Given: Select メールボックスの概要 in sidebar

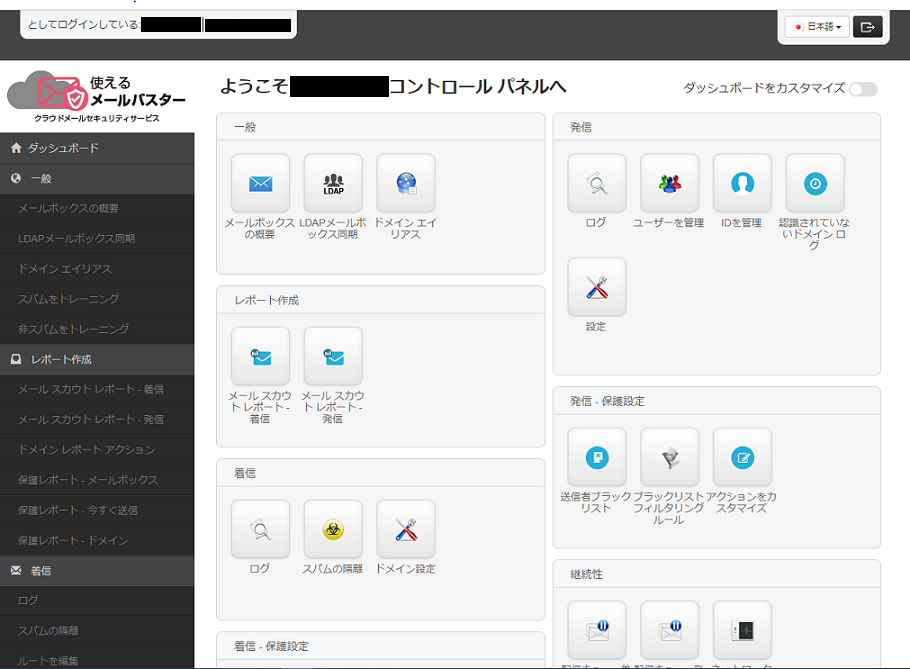Looking at the screenshot, I should pos(97,208).
